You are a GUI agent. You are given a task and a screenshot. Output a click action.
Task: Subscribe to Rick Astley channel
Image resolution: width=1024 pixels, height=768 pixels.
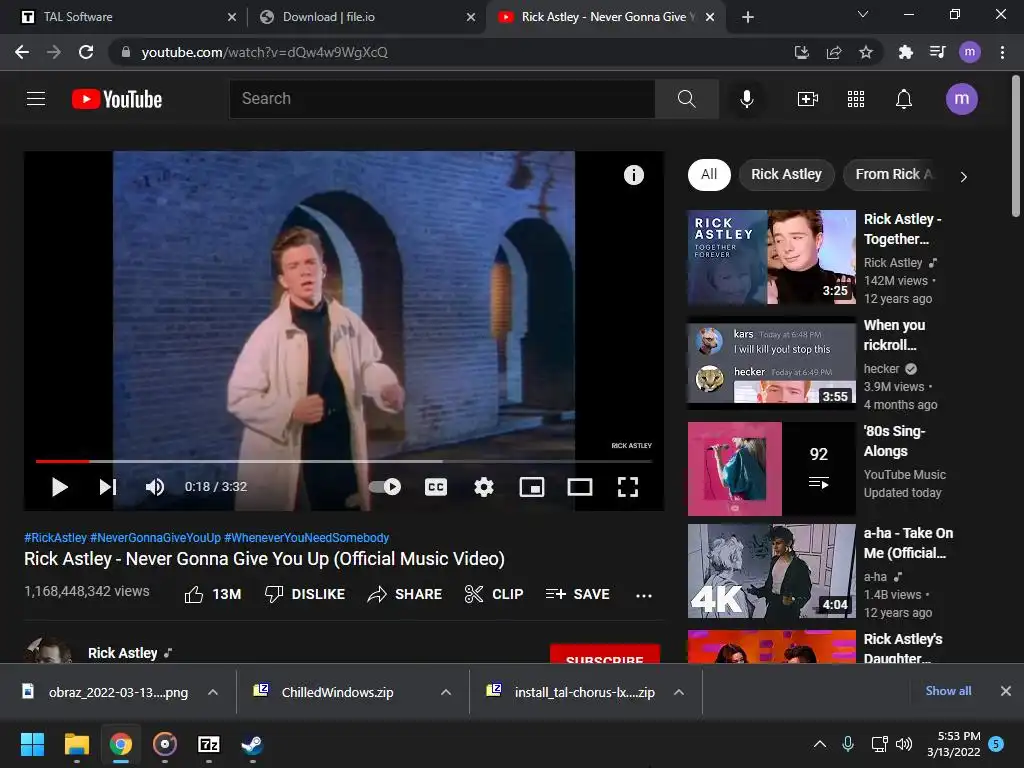(605, 655)
